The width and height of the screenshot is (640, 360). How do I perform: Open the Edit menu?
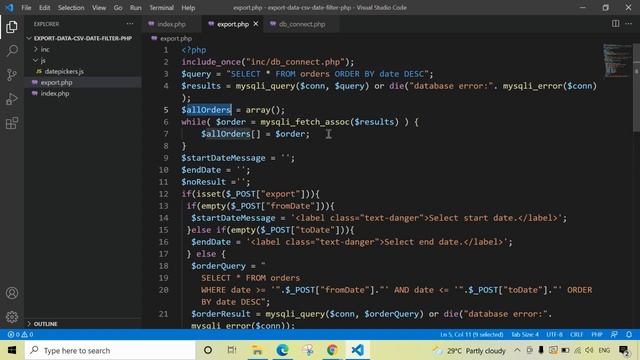click(44, 8)
